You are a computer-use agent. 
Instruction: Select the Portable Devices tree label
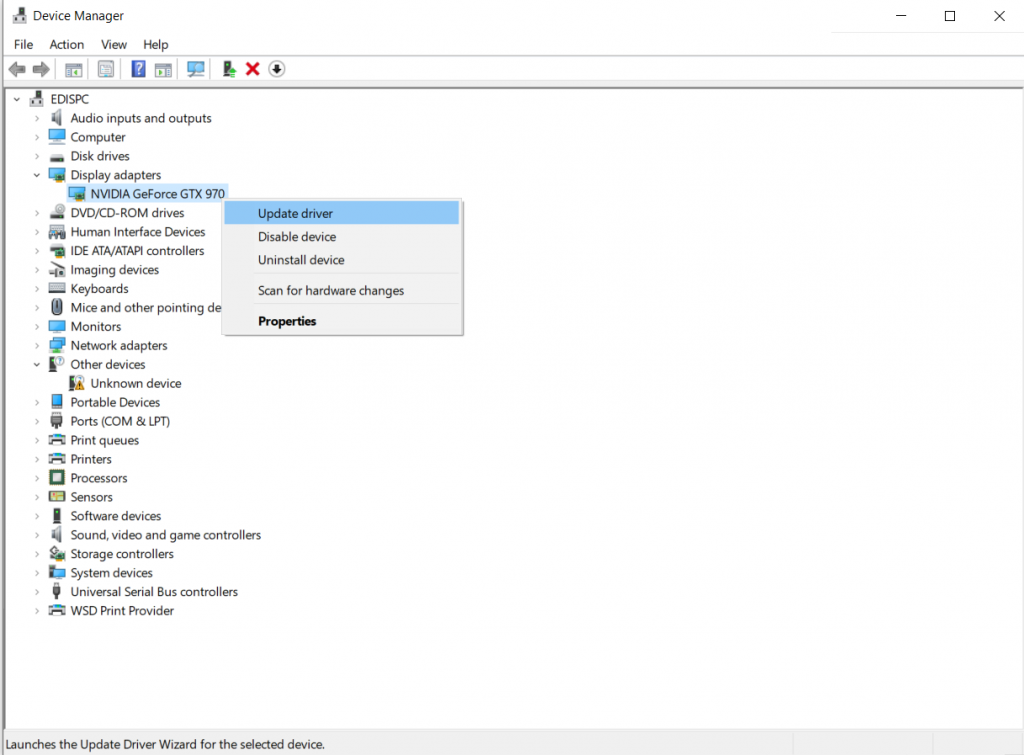click(x=115, y=402)
